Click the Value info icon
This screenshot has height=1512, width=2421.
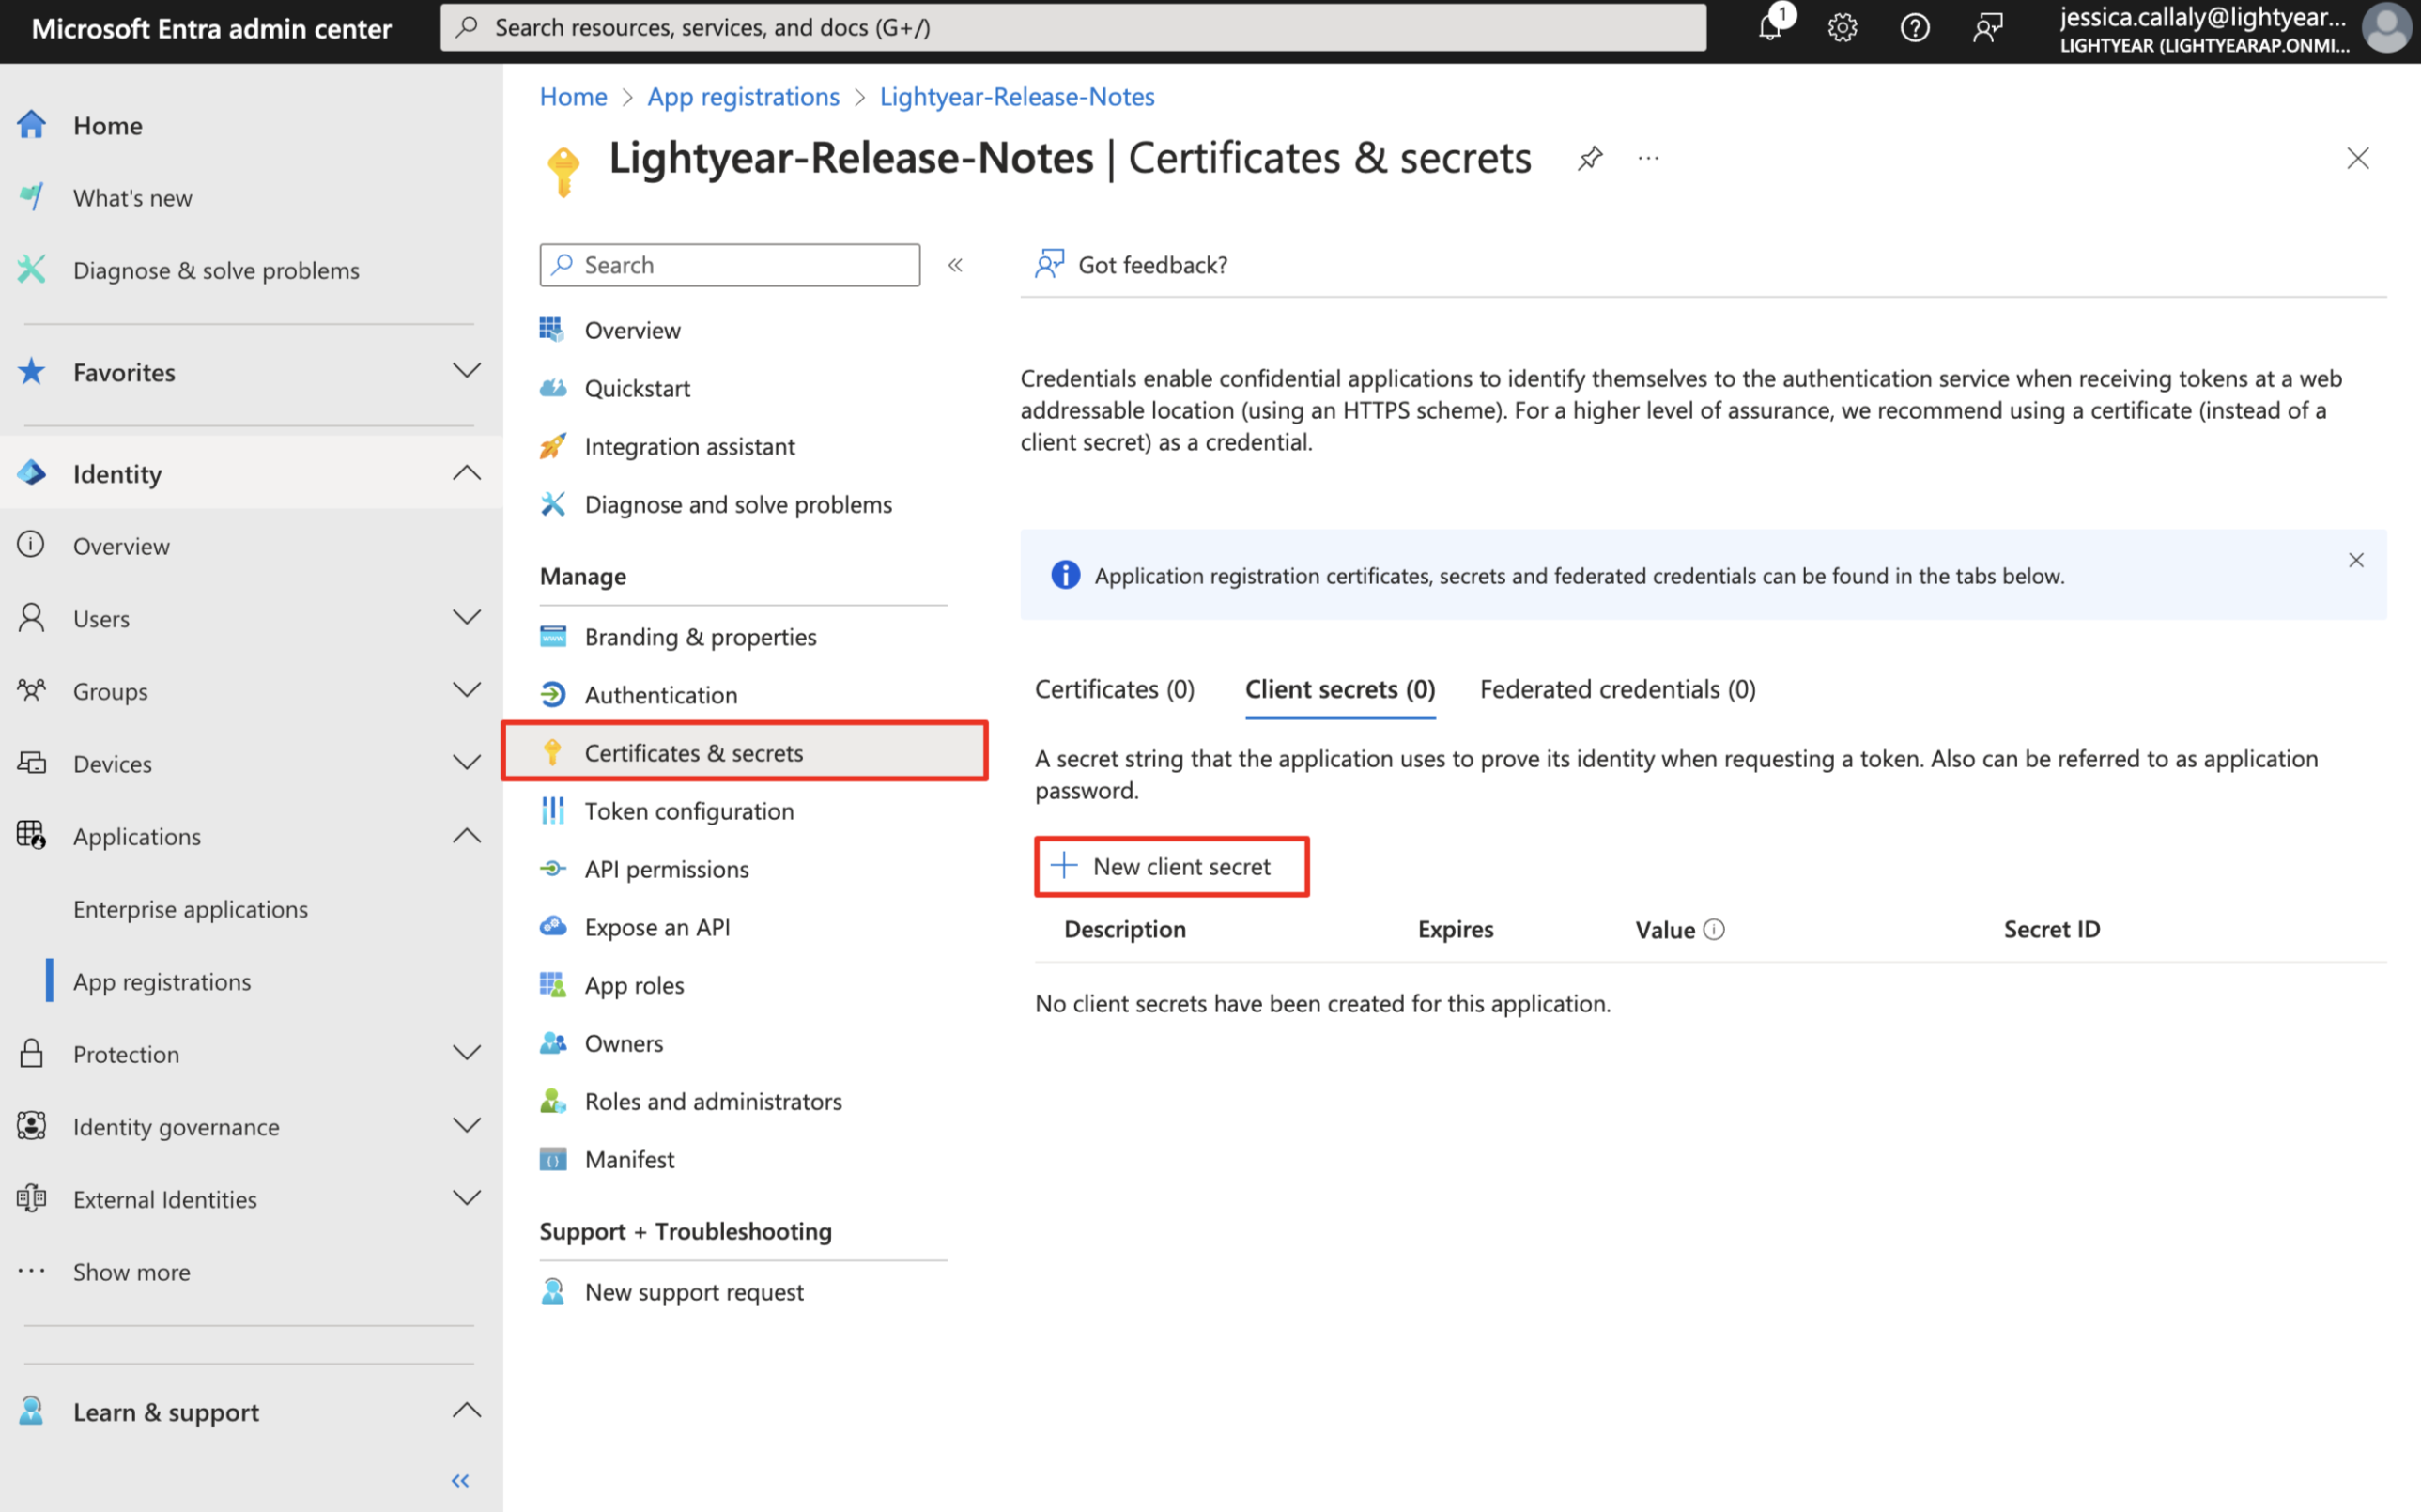pyautogui.click(x=1713, y=929)
